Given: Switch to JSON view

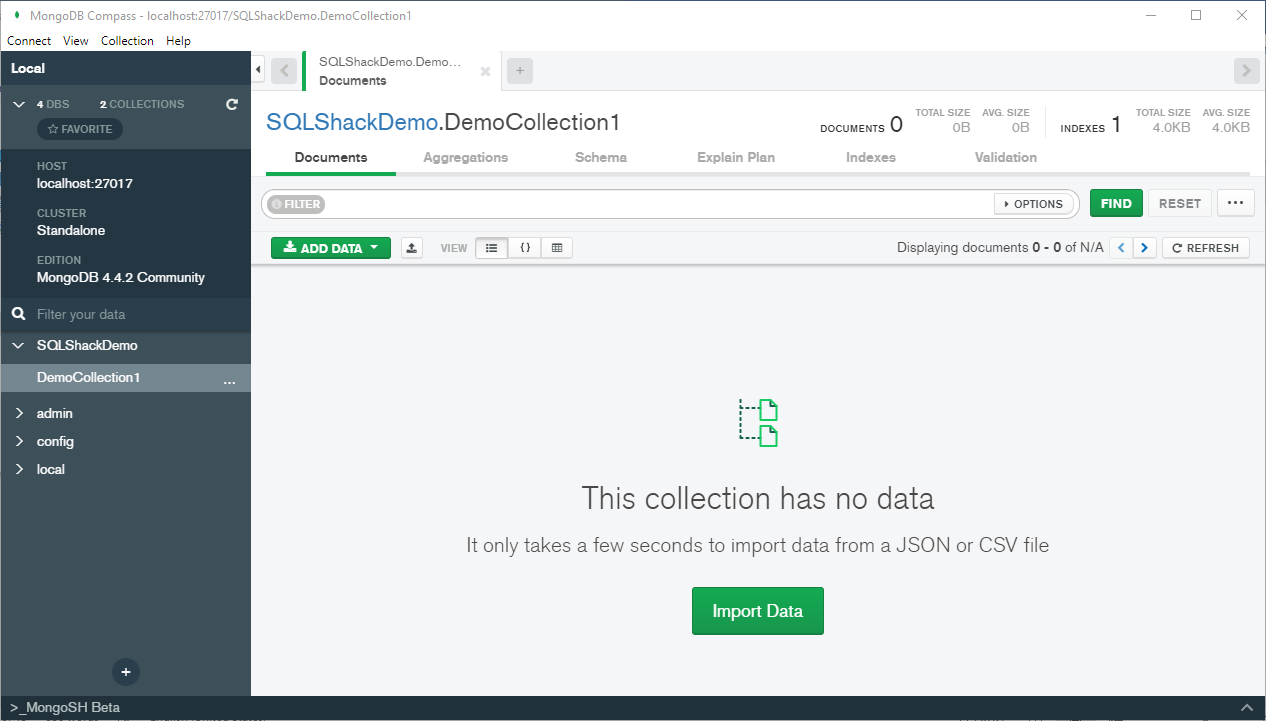Looking at the screenshot, I should tap(525, 248).
